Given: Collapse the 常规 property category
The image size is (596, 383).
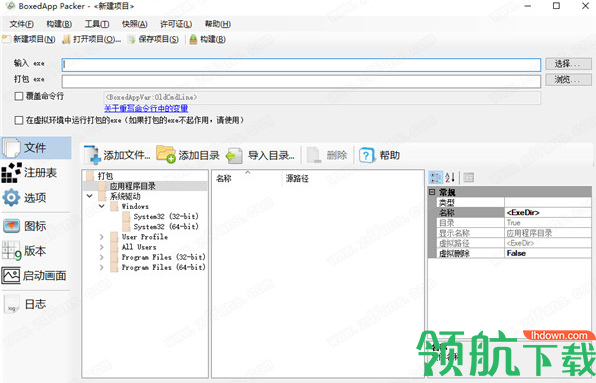Looking at the screenshot, I should 432,192.
